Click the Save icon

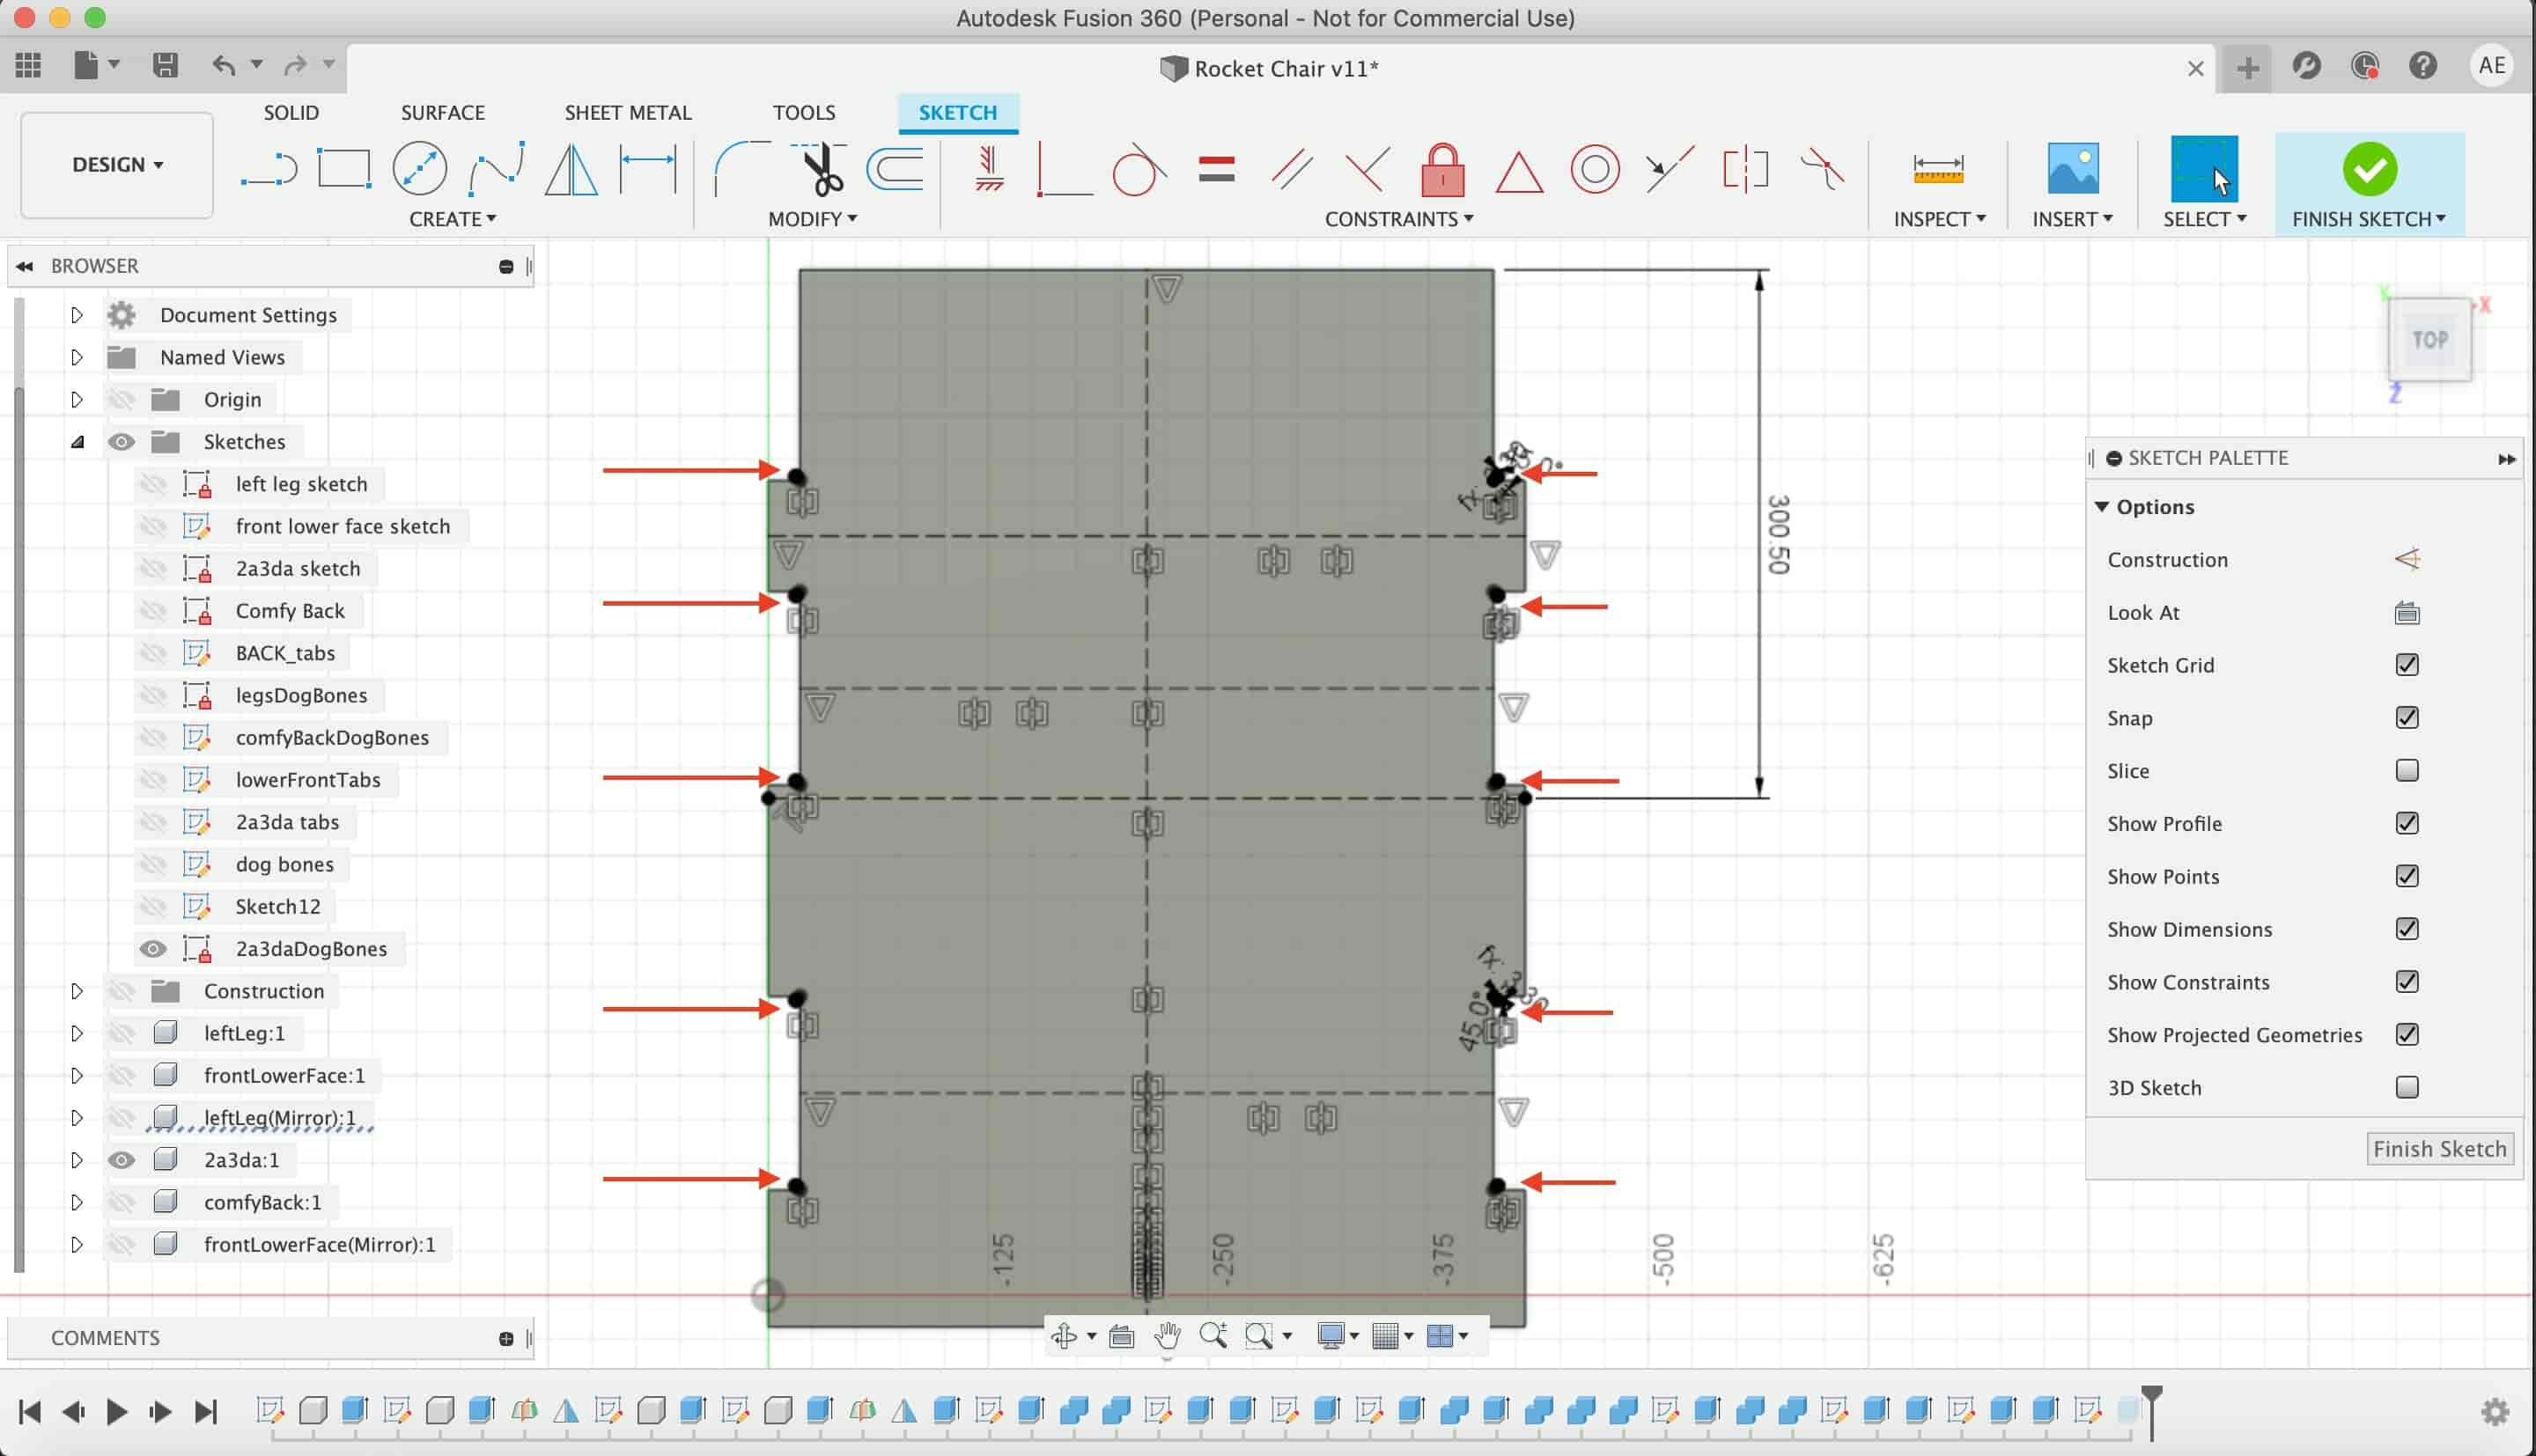click(x=165, y=66)
